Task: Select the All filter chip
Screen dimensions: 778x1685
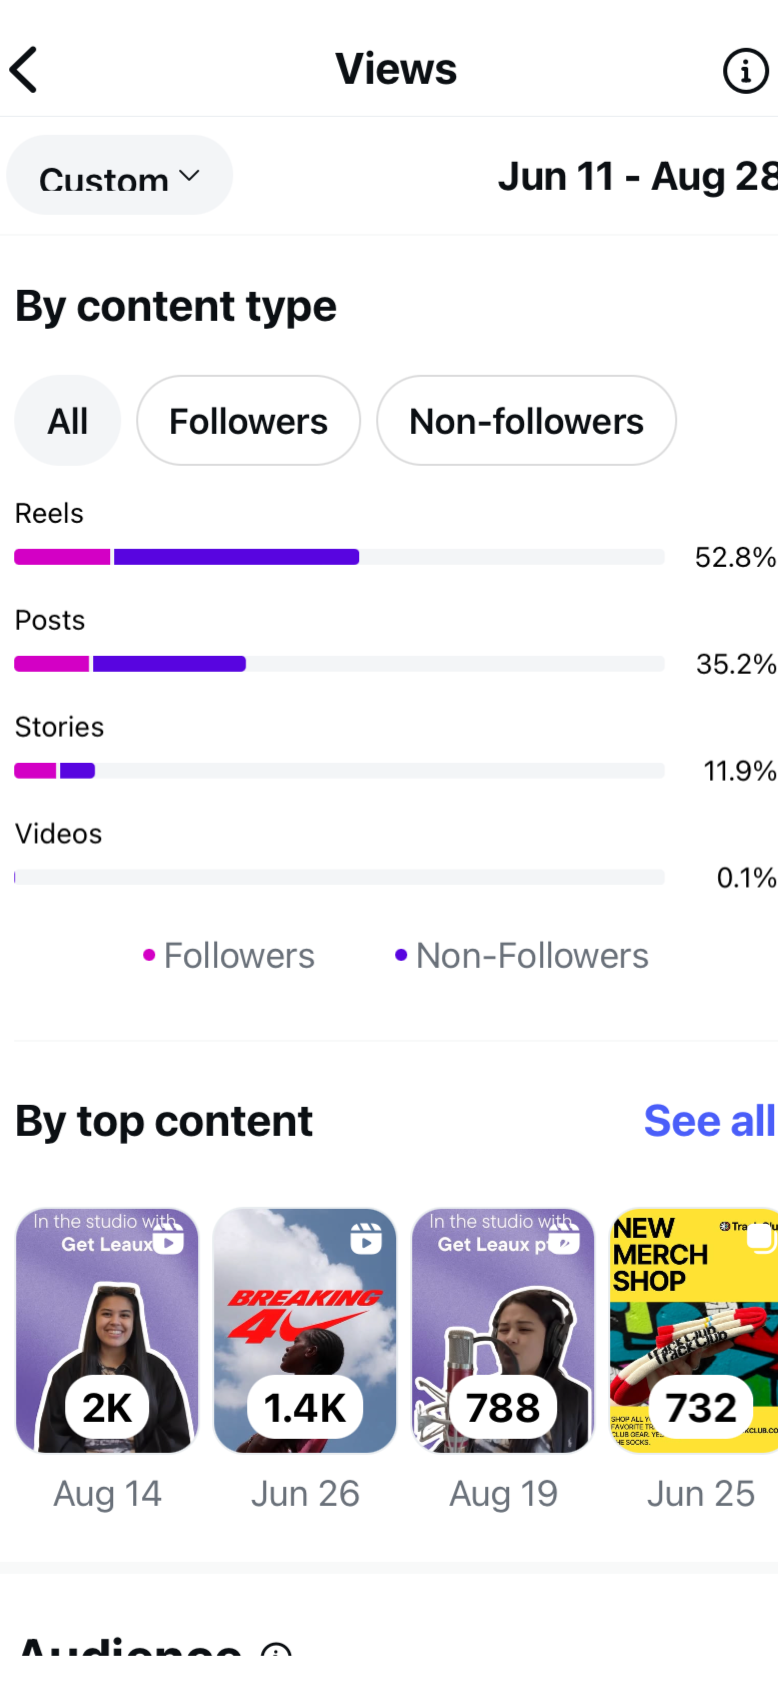Action: (x=68, y=421)
